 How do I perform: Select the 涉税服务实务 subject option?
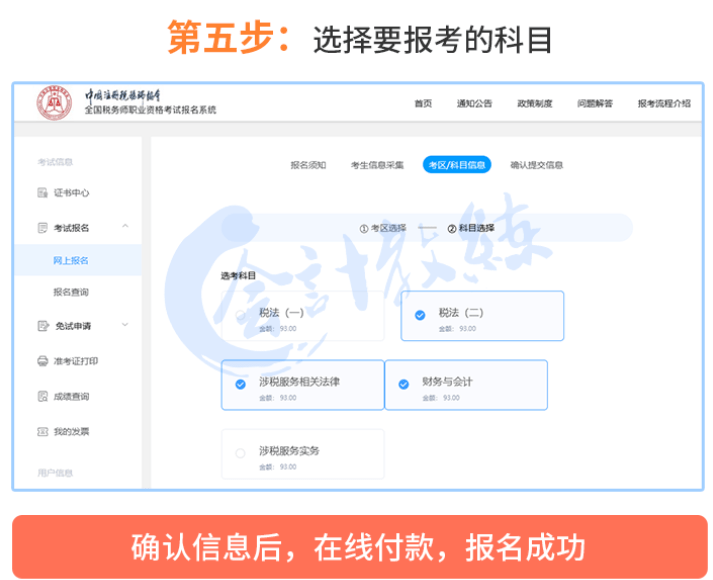click(240, 454)
